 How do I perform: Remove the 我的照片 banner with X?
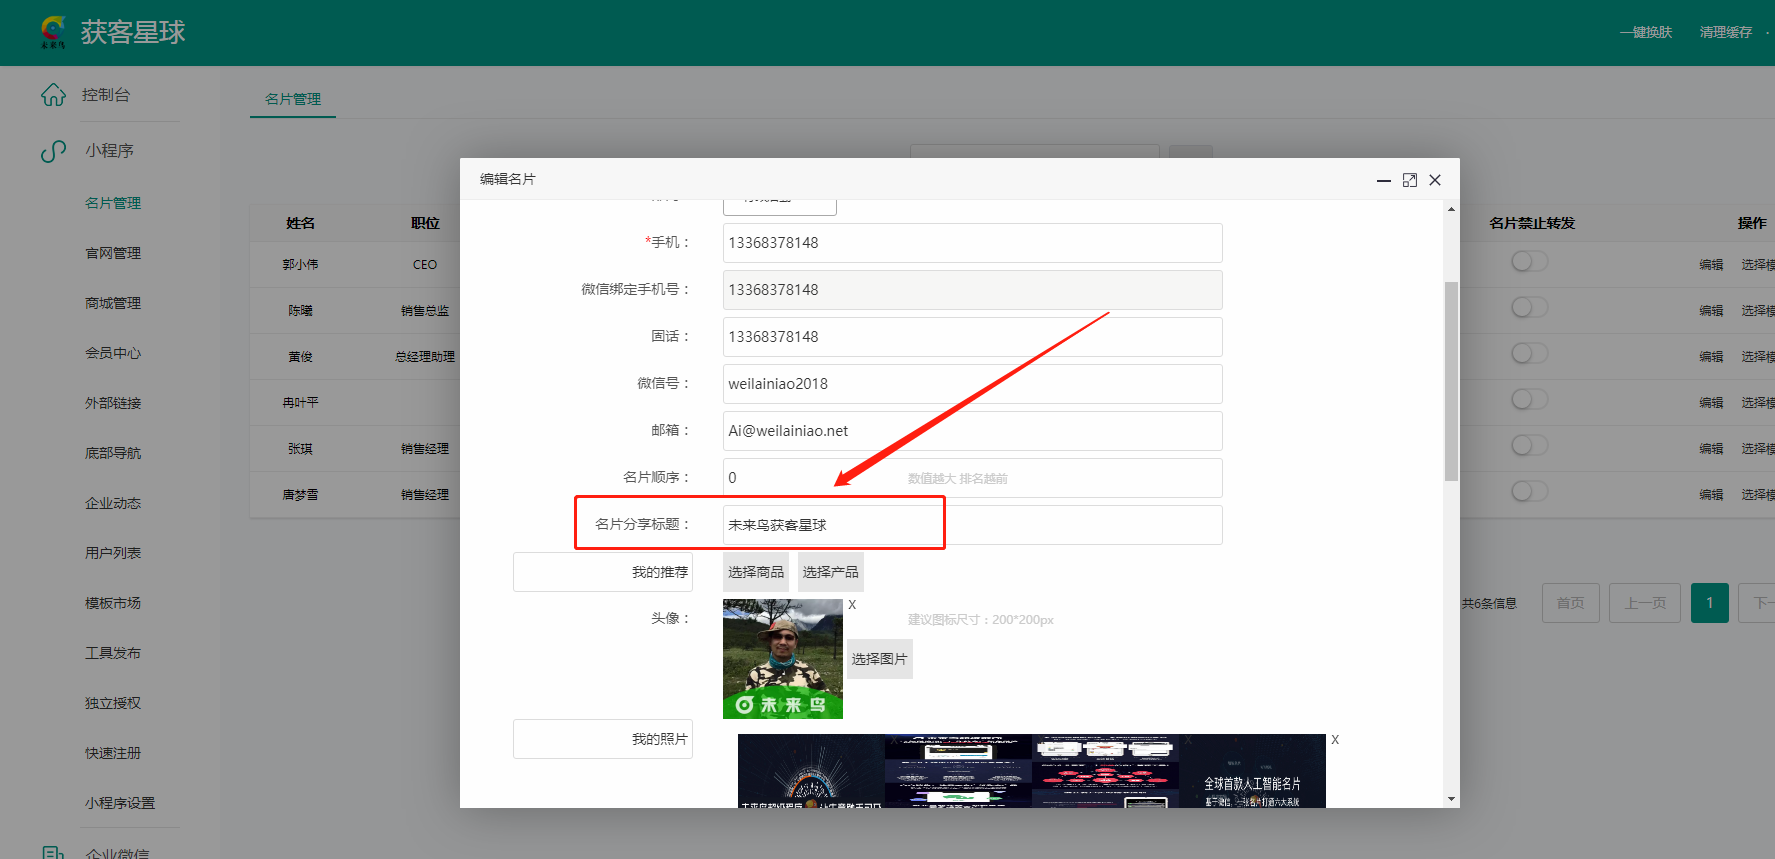tap(1334, 740)
